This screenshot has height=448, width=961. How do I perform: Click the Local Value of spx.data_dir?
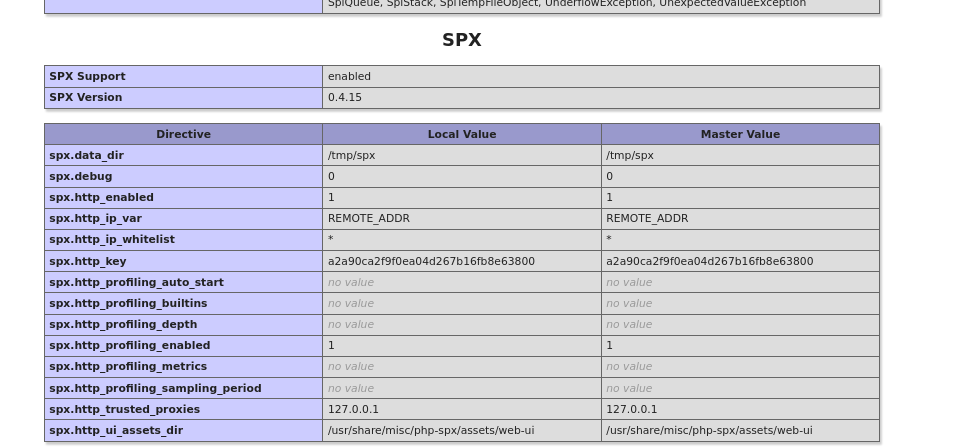click(x=351, y=156)
